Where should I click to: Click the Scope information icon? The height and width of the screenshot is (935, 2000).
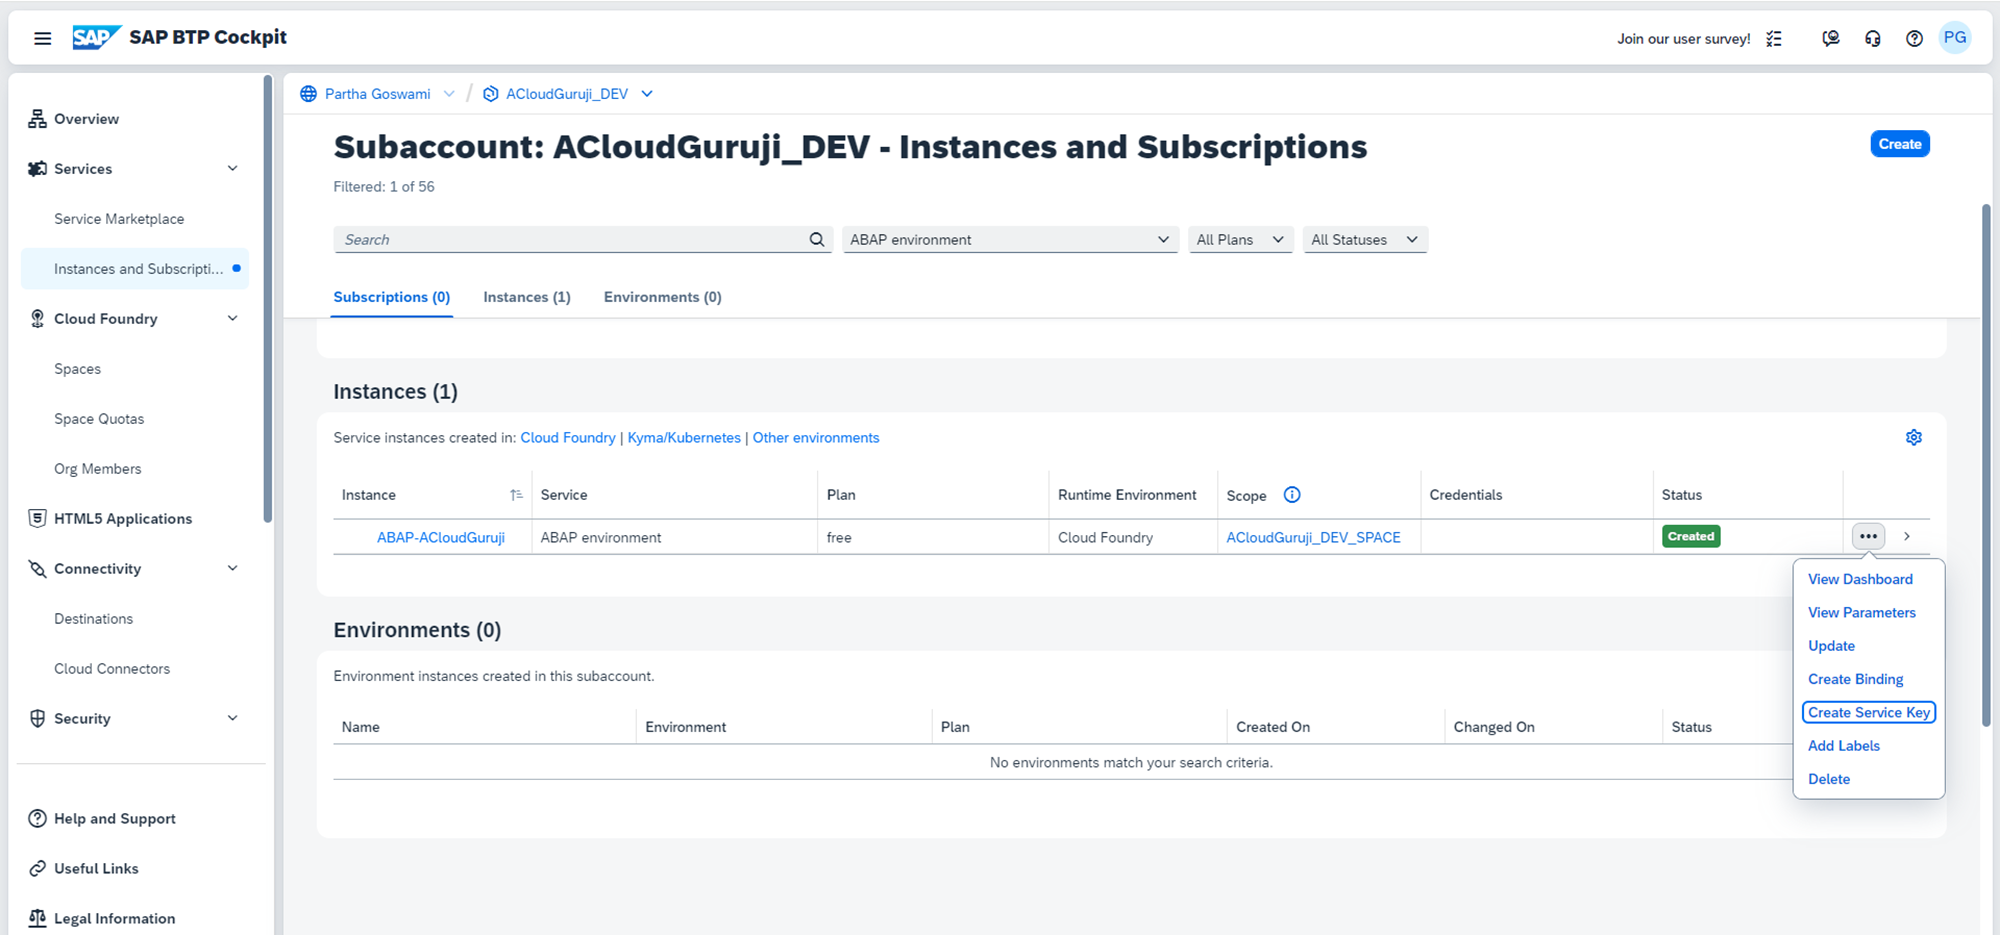pos(1292,495)
